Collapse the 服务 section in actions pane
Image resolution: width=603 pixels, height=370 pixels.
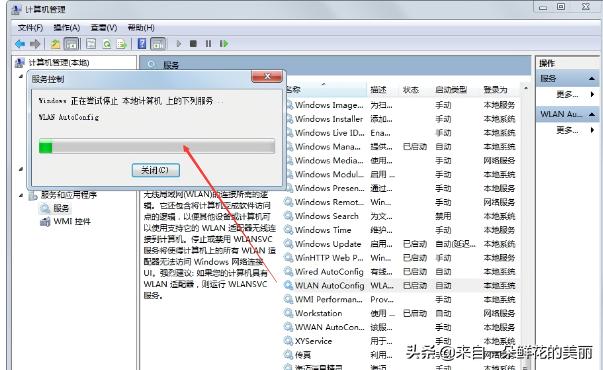click(592, 79)
